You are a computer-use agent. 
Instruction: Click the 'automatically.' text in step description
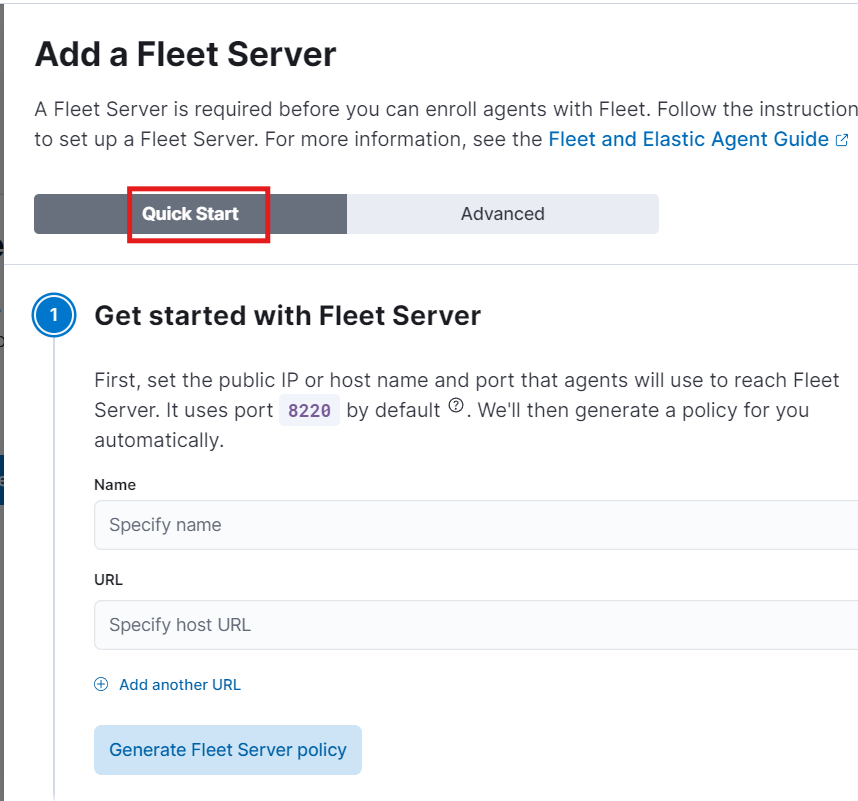tap(159, 440)
